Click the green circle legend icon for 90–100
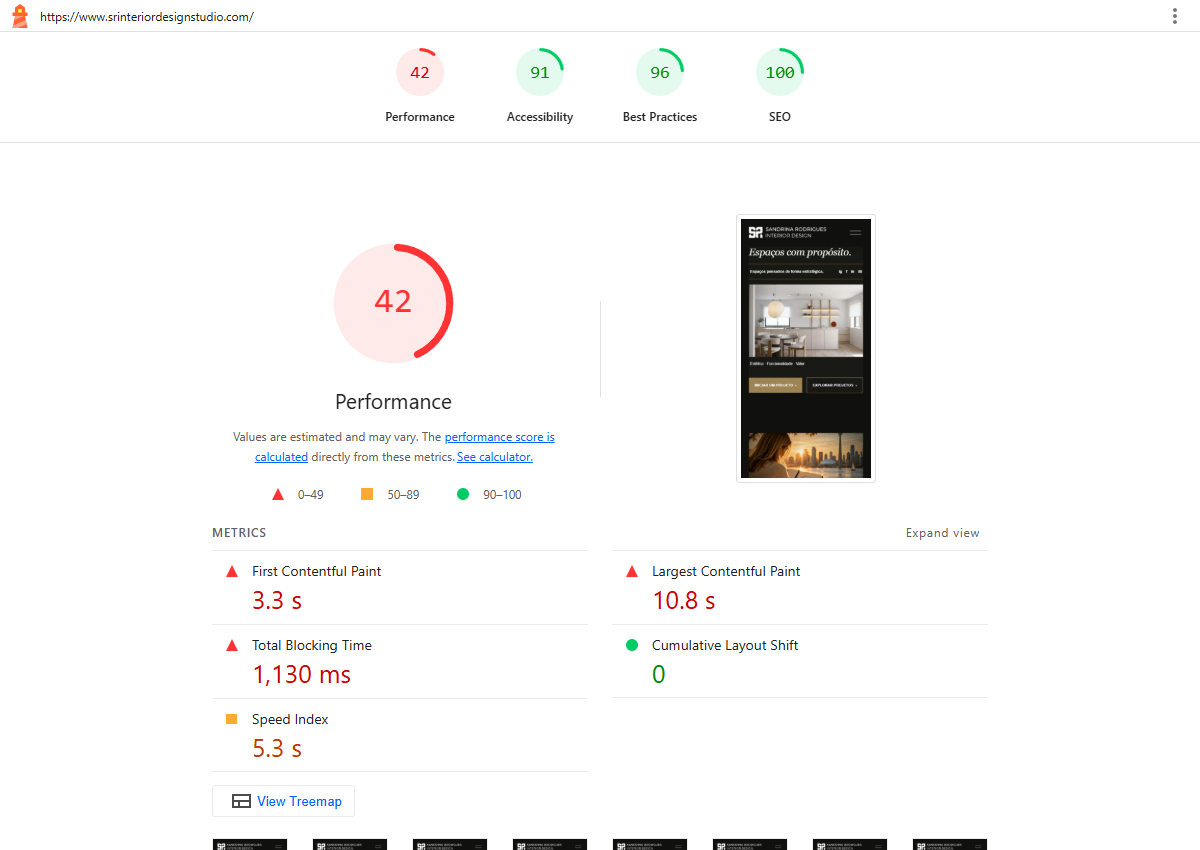This screenshot has height=850, width=1200. 463,494
